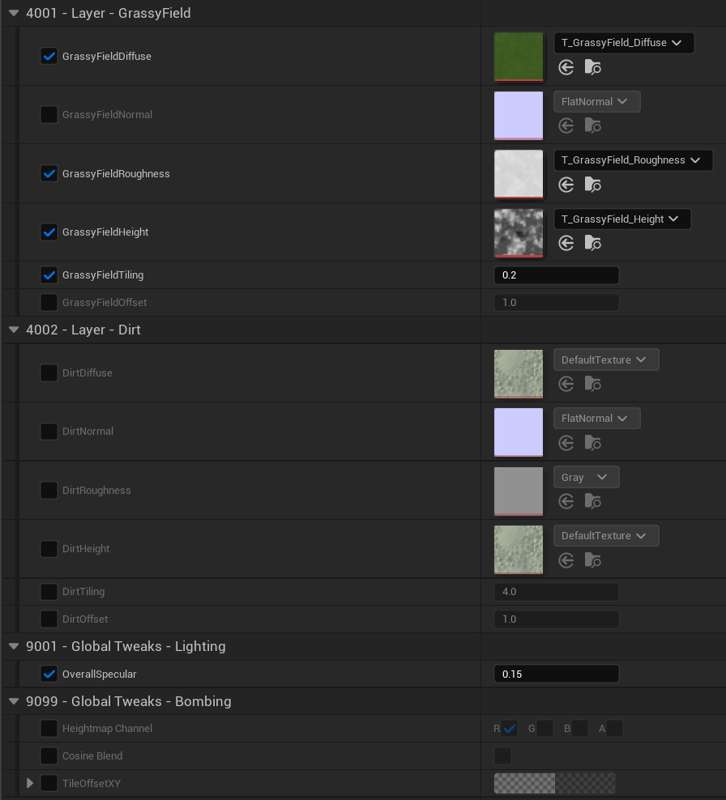Viewport: 726px width, 800px height.
Task: Click use-selected-asset arrow icon for GrassyFieldDiffuse
Action: tap(566, 68)
